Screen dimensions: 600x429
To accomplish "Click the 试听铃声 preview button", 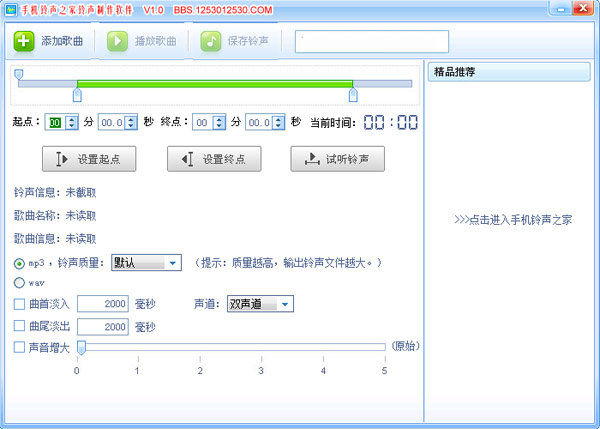I will [x=338, y=159].
